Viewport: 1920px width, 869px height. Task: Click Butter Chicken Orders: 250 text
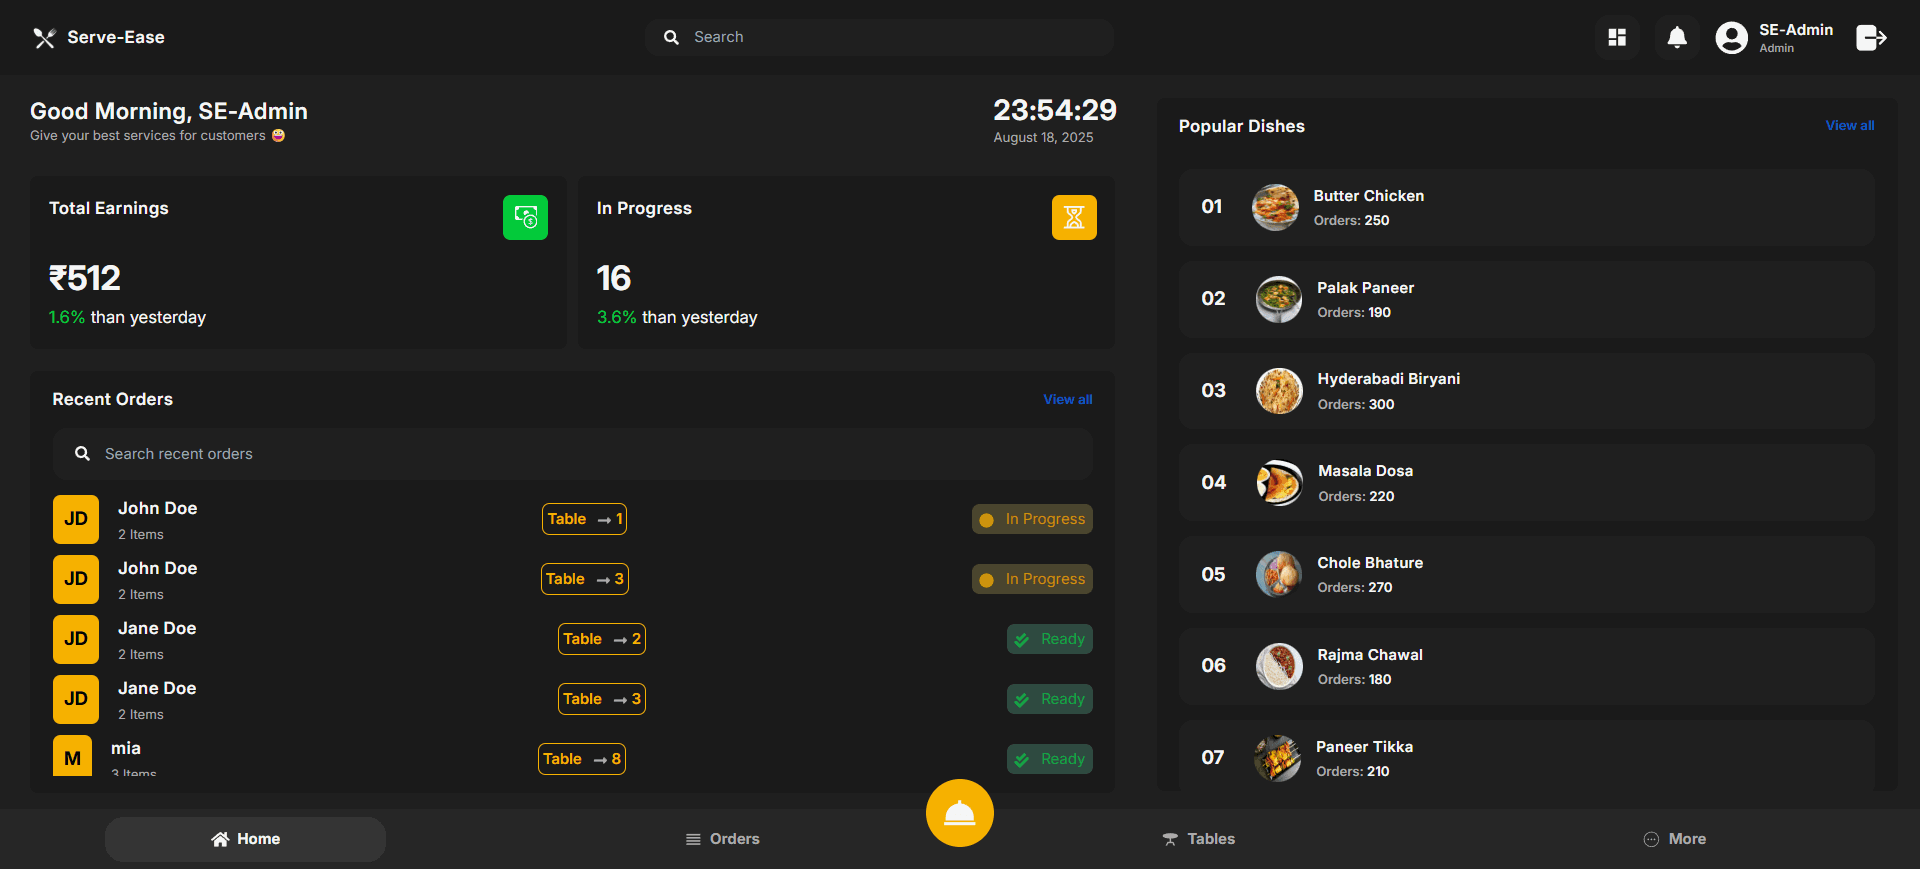(x=1351, y=221)
